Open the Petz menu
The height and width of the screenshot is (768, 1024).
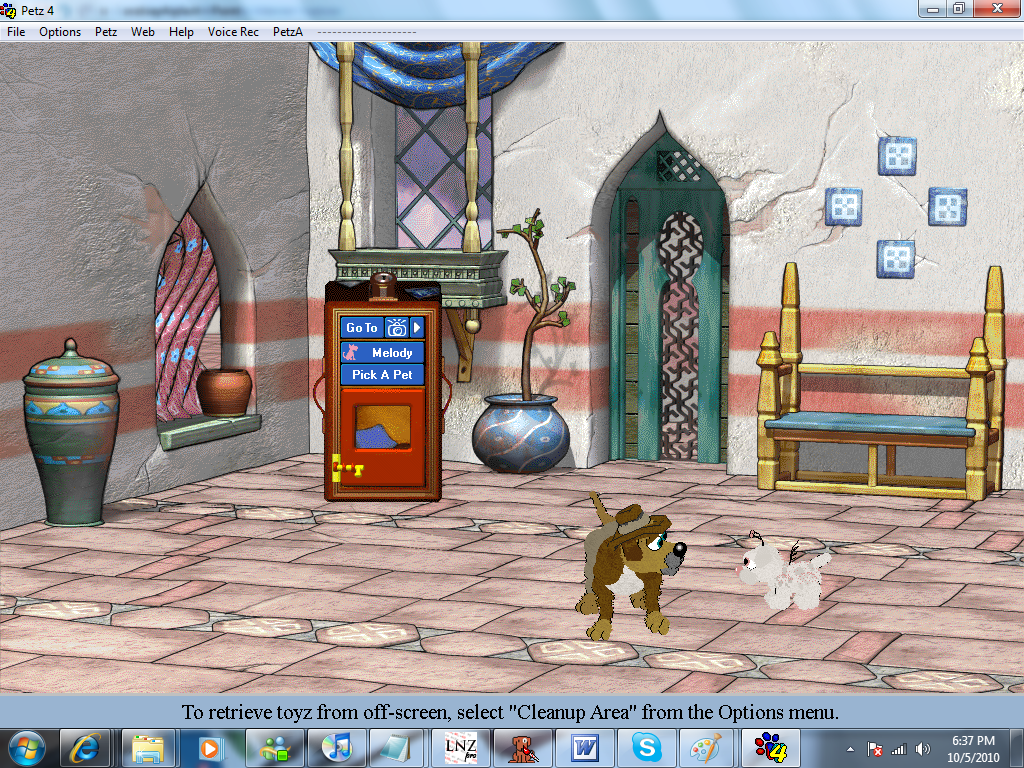[106, 32]
